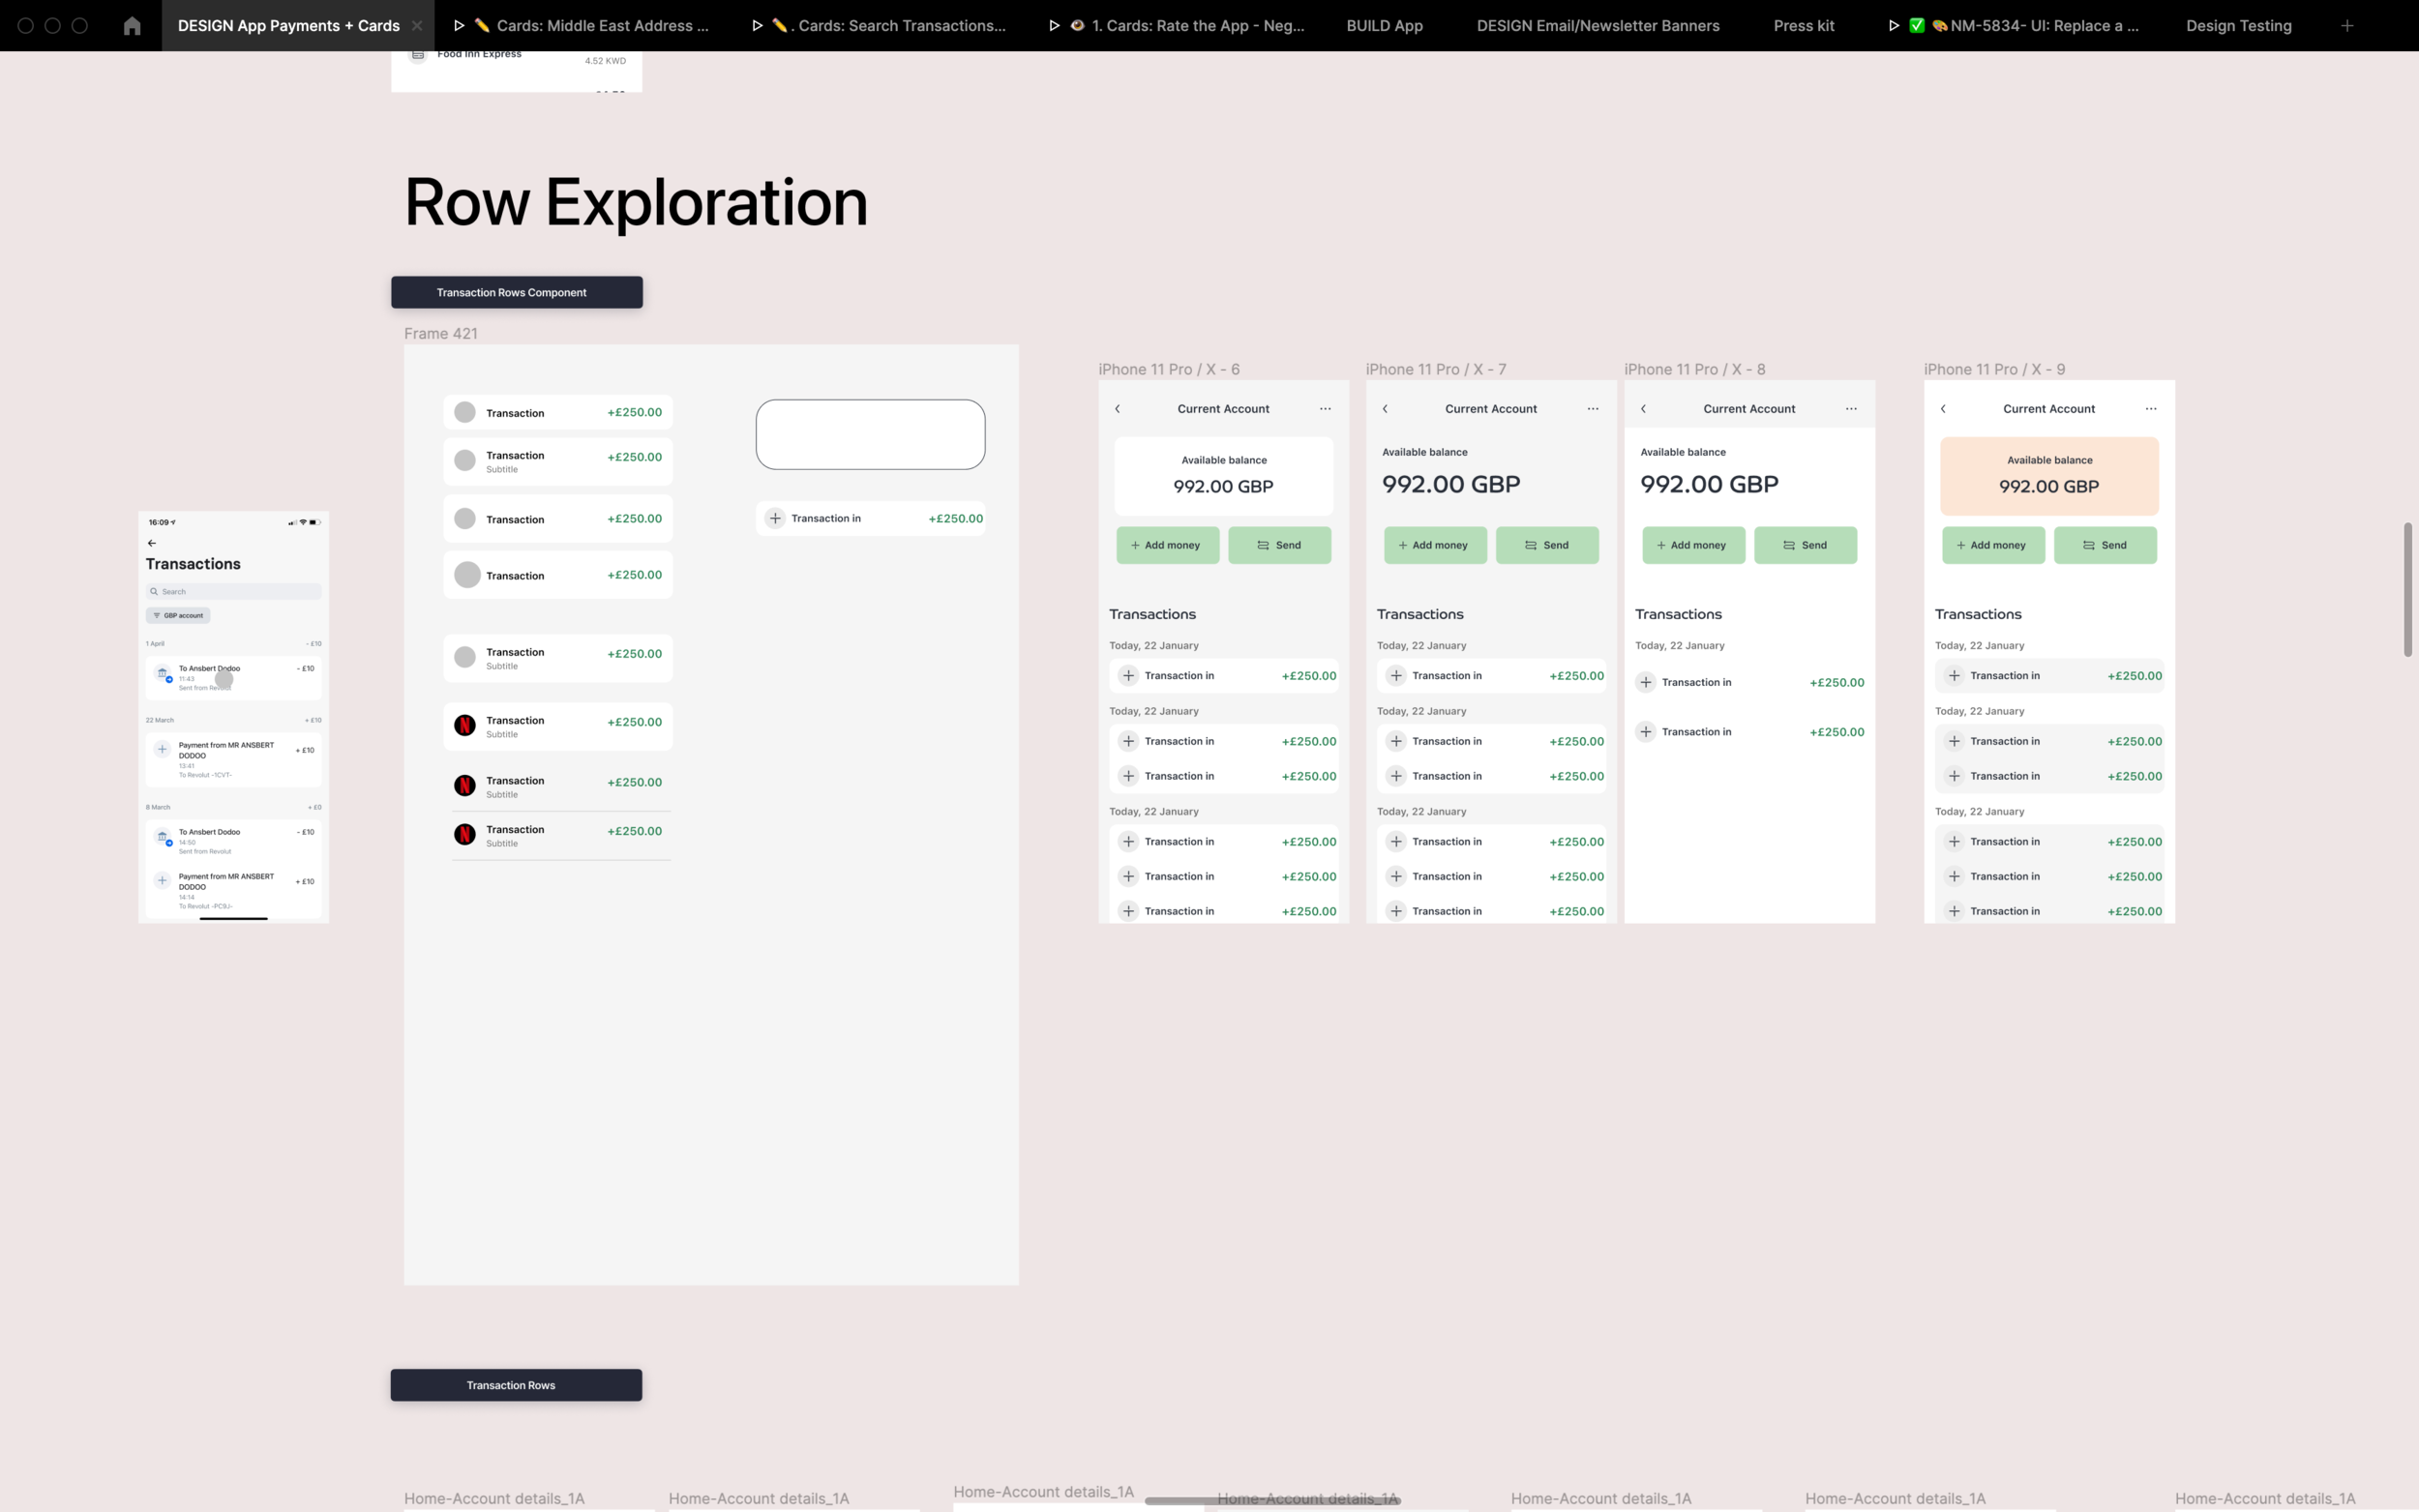Click back arrow in Transactions phone mockup
The image size is (2419, 1512).
[152, 543]
